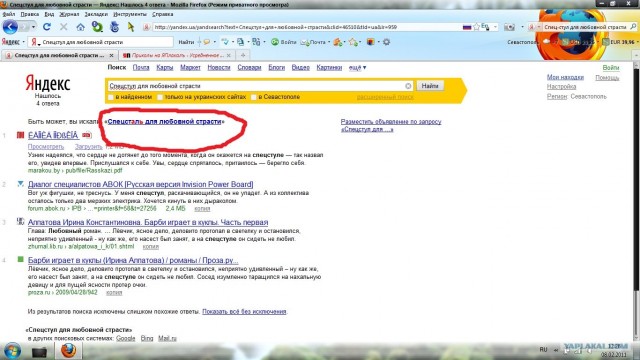Click the Yandex Bar page translate icon

[x=241, y=42]
